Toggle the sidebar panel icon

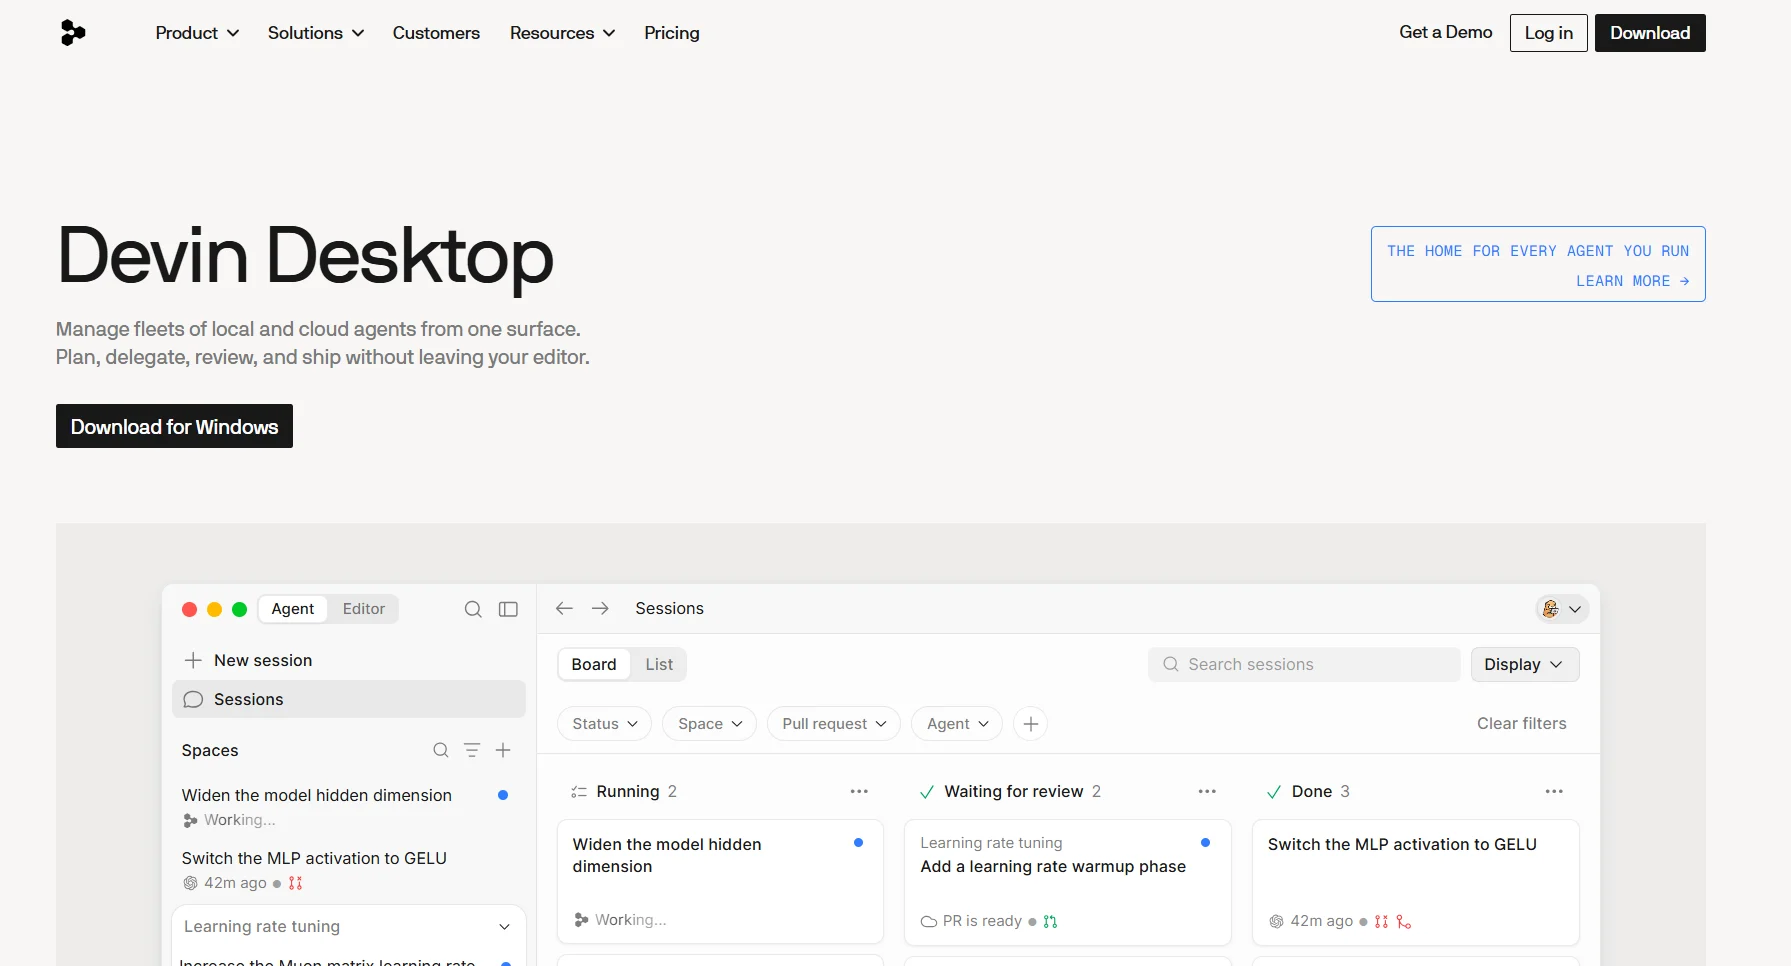[508, 609]
